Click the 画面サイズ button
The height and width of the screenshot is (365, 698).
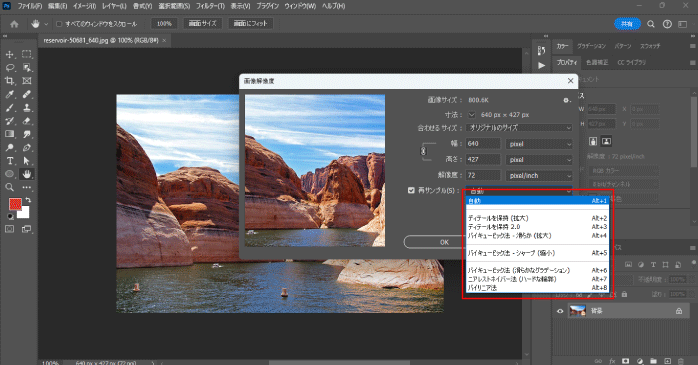click(203, 24)
